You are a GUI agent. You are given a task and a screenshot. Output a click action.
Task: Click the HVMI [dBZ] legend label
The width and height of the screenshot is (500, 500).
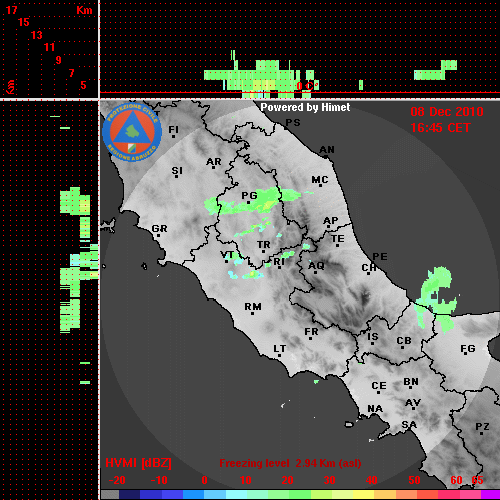[138, 463]
